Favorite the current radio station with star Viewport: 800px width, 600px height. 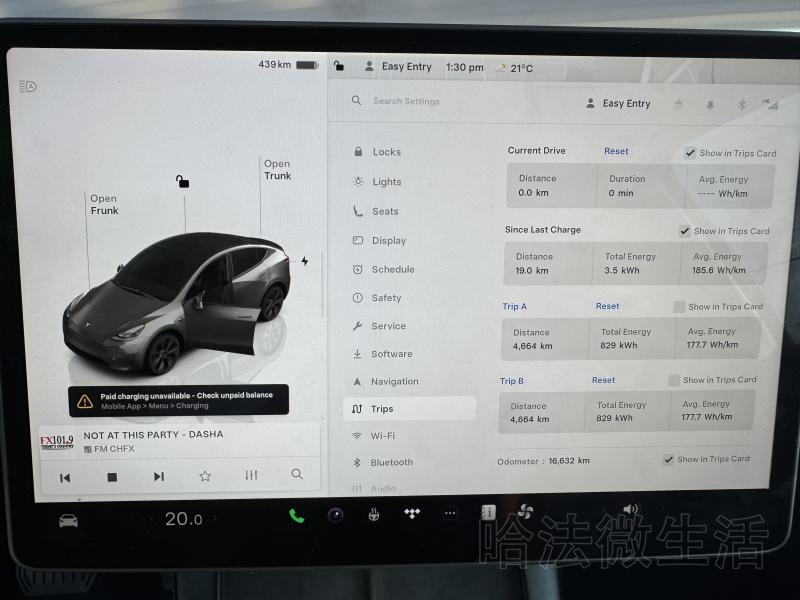click(x=205, y=476)
